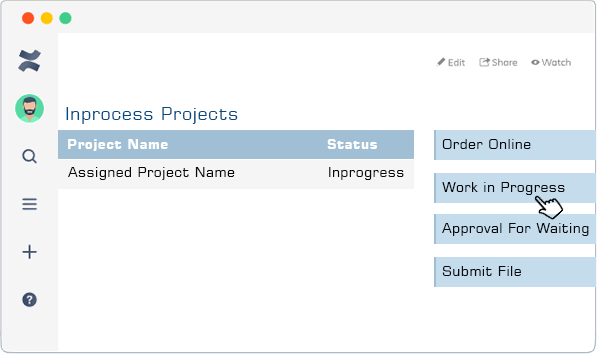Open Assigned Project Name row
The height and width of the screenshot is (364, 597).
click(x=236, y=174)
